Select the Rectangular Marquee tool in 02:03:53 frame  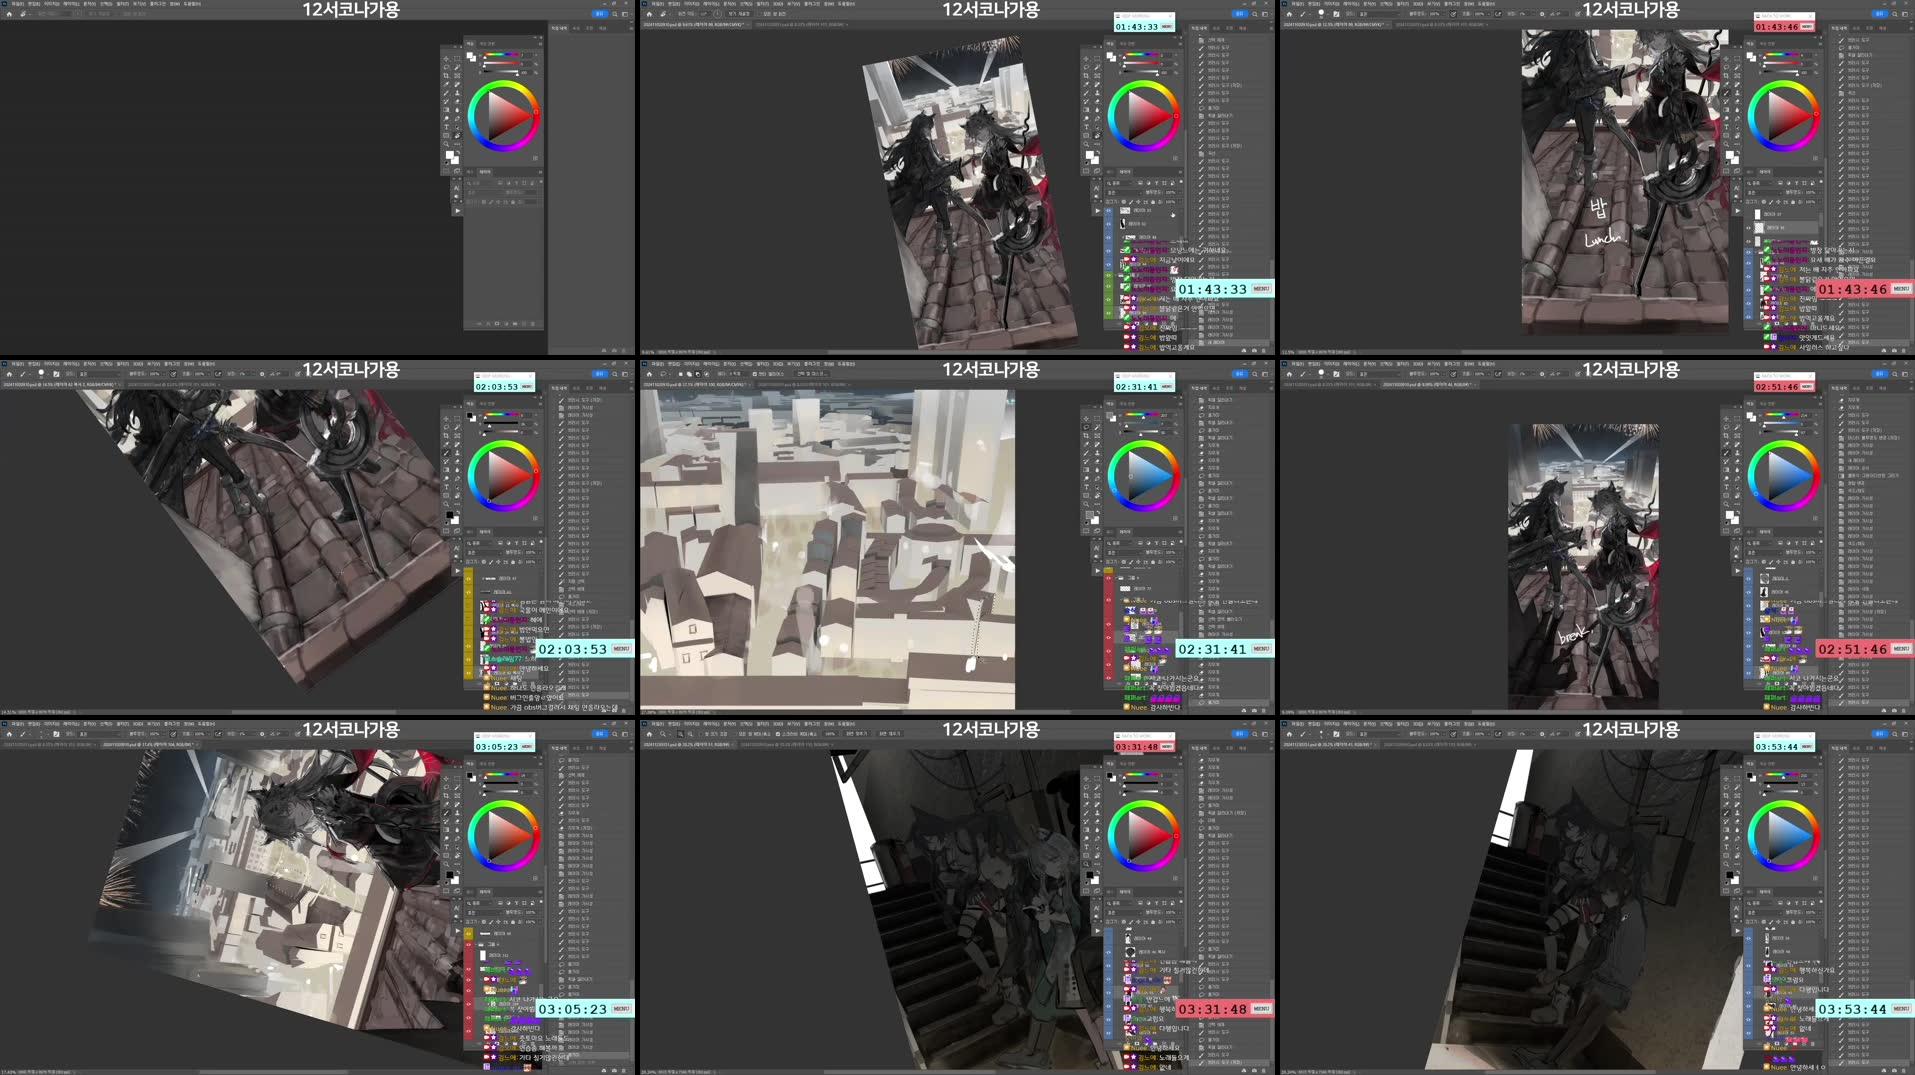coord(457,419)
